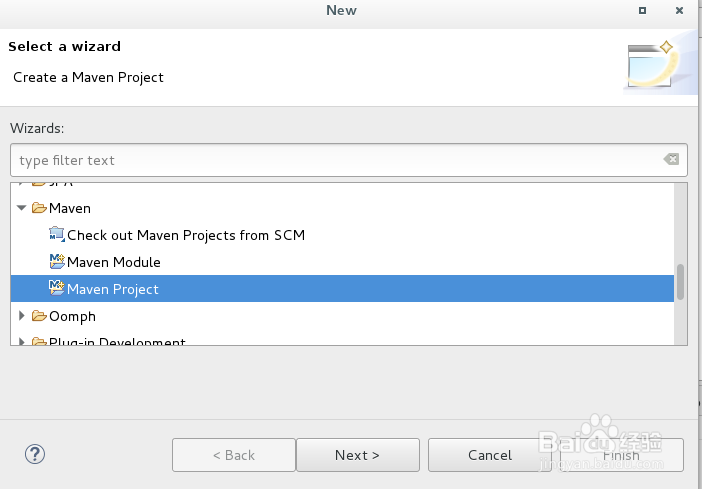Image resolution: width=702 pixels, height=489 pixels.
Task: Click the Maven Module icon
Action: click(x=56, y=262)
